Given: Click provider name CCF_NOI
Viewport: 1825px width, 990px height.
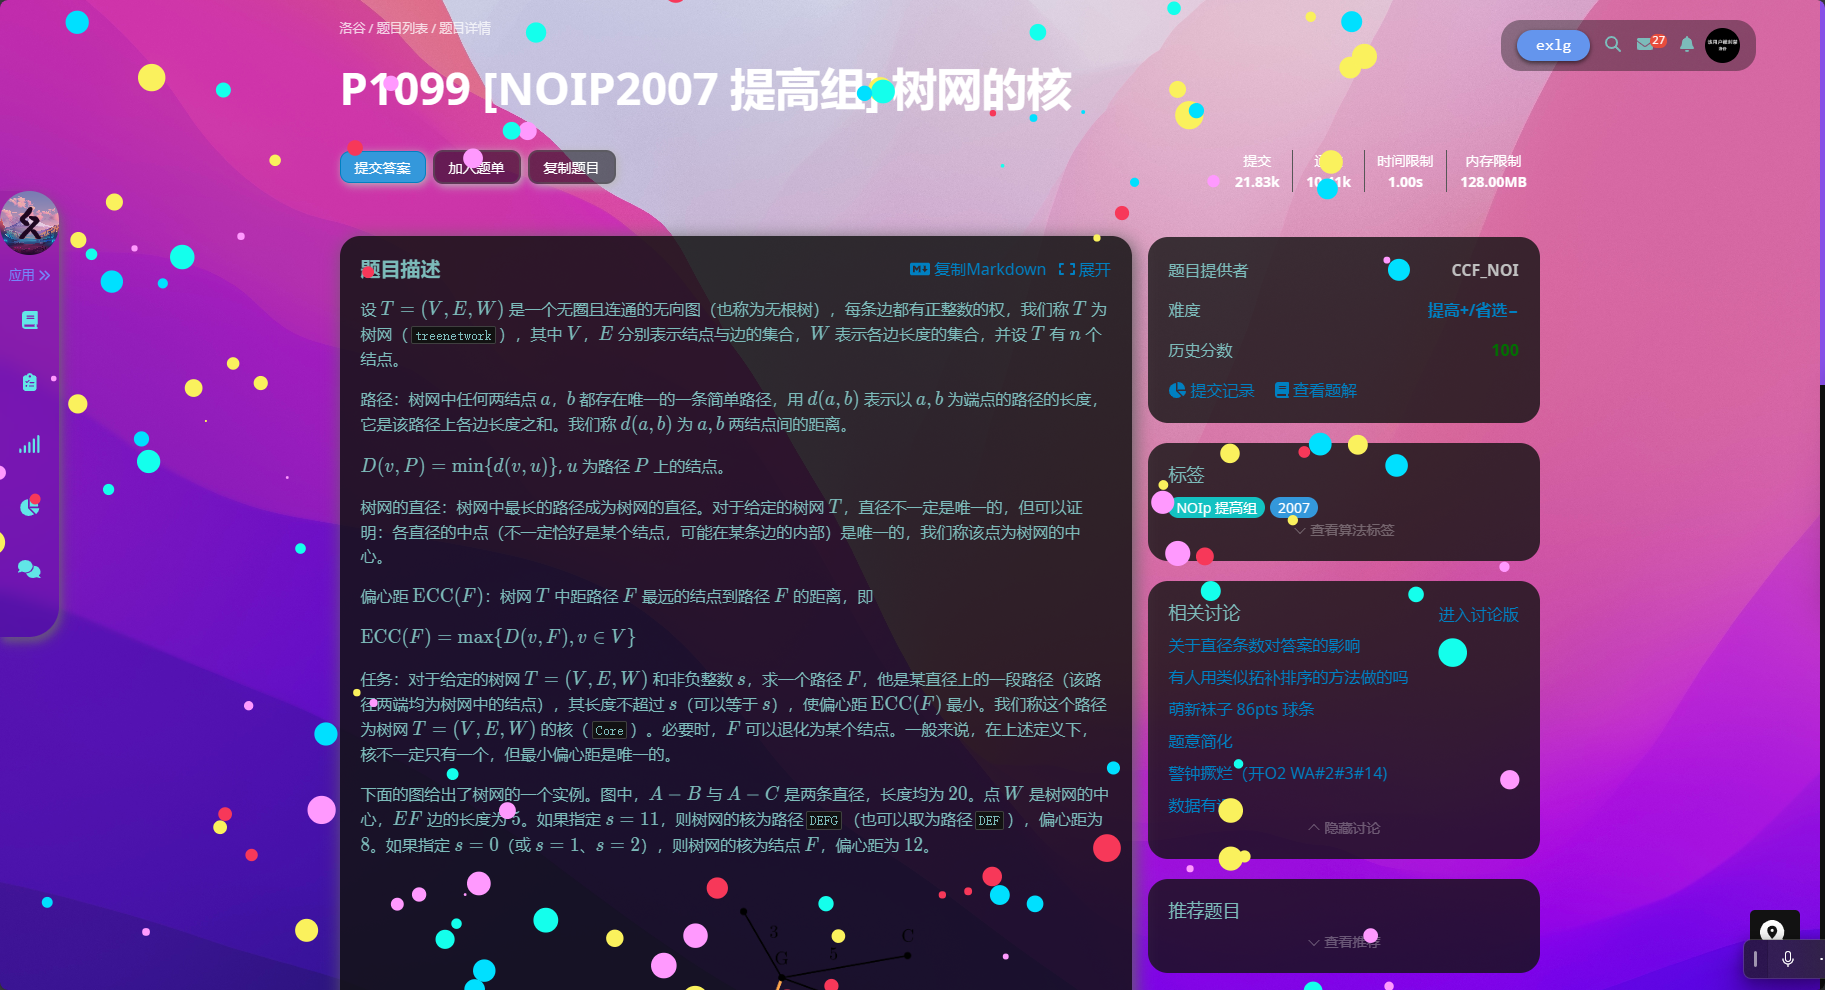Looking at the screenshot, I should coord(1485,270).
